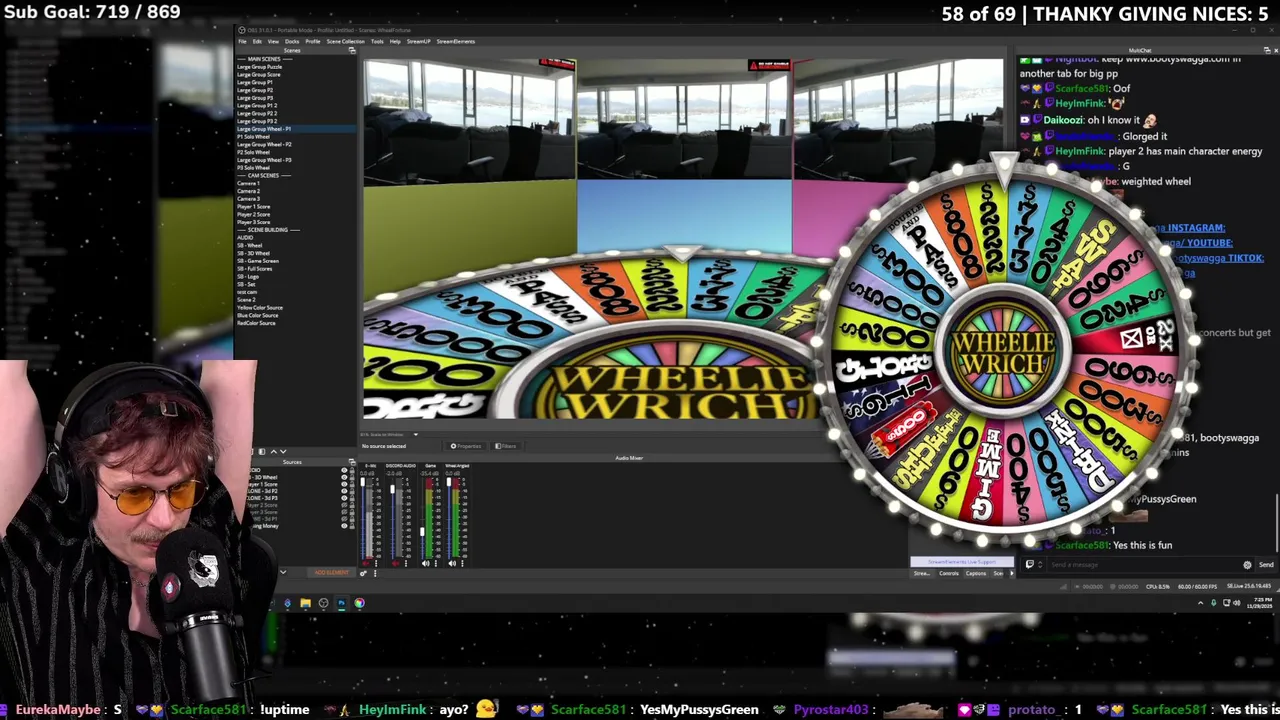The width and height of the screenshot is (1280, 720).
Task: Move selected source up arrow
Action: click(274, 451)
